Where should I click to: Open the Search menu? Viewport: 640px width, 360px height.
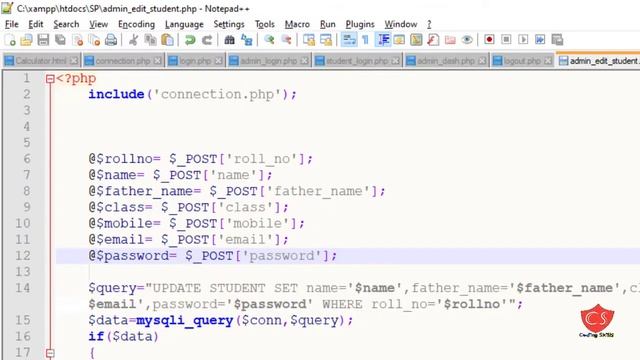pyautogui.click(x=66, y=24)
